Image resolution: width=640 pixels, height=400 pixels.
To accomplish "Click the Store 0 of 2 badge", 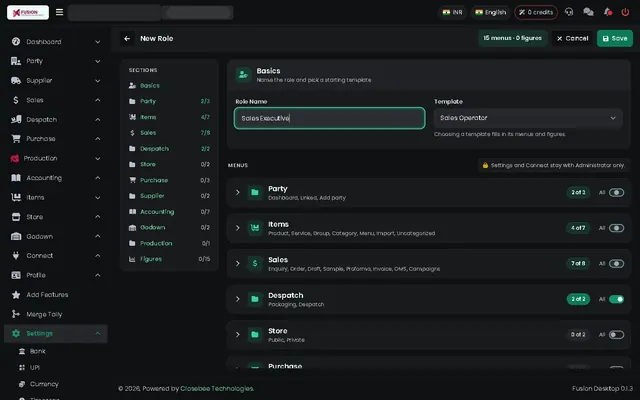I will [x=578, y=335].
